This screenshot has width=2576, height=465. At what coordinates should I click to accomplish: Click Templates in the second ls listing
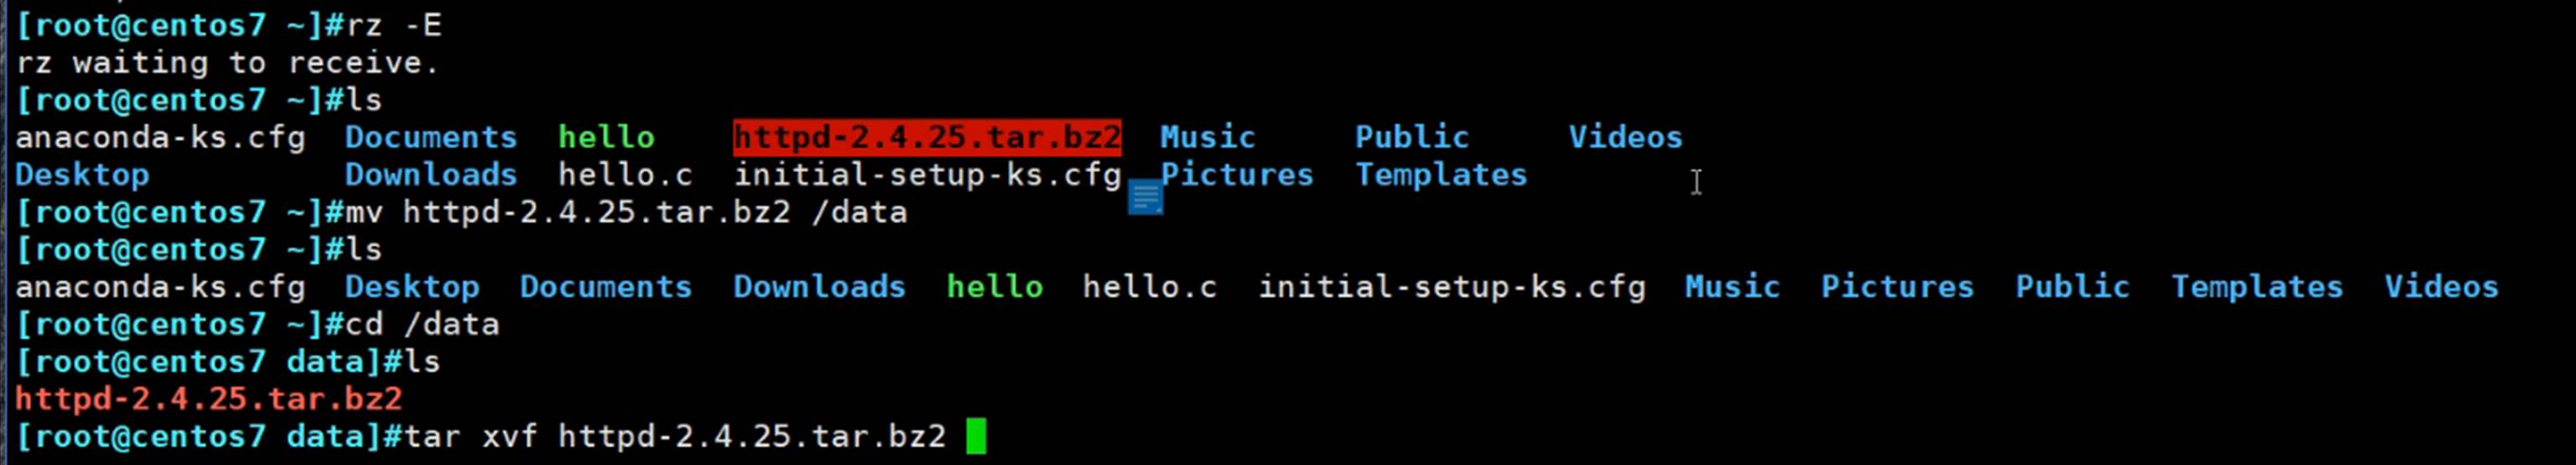pyautogui.click(x=2256, y=287)
